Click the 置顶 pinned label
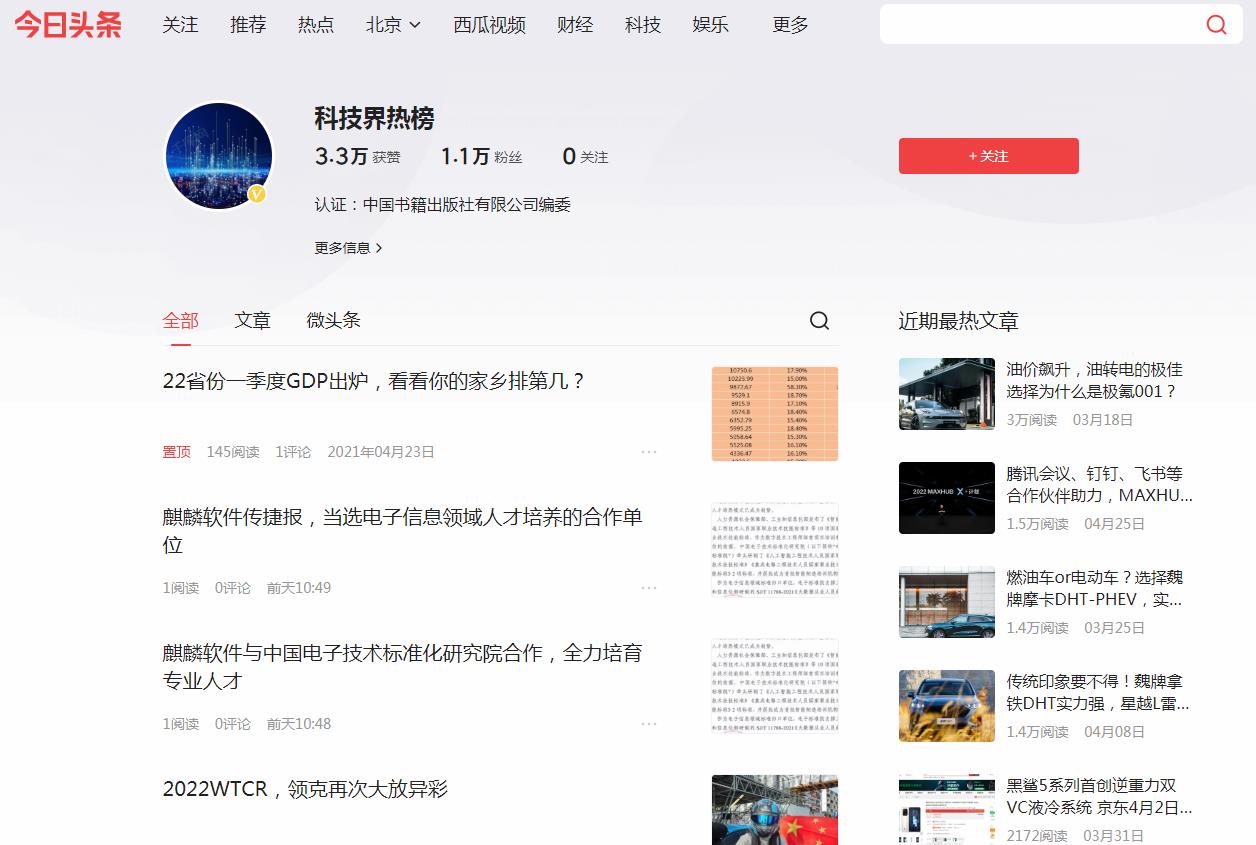This screenshot has height=845, width=1256. [177, 451]
